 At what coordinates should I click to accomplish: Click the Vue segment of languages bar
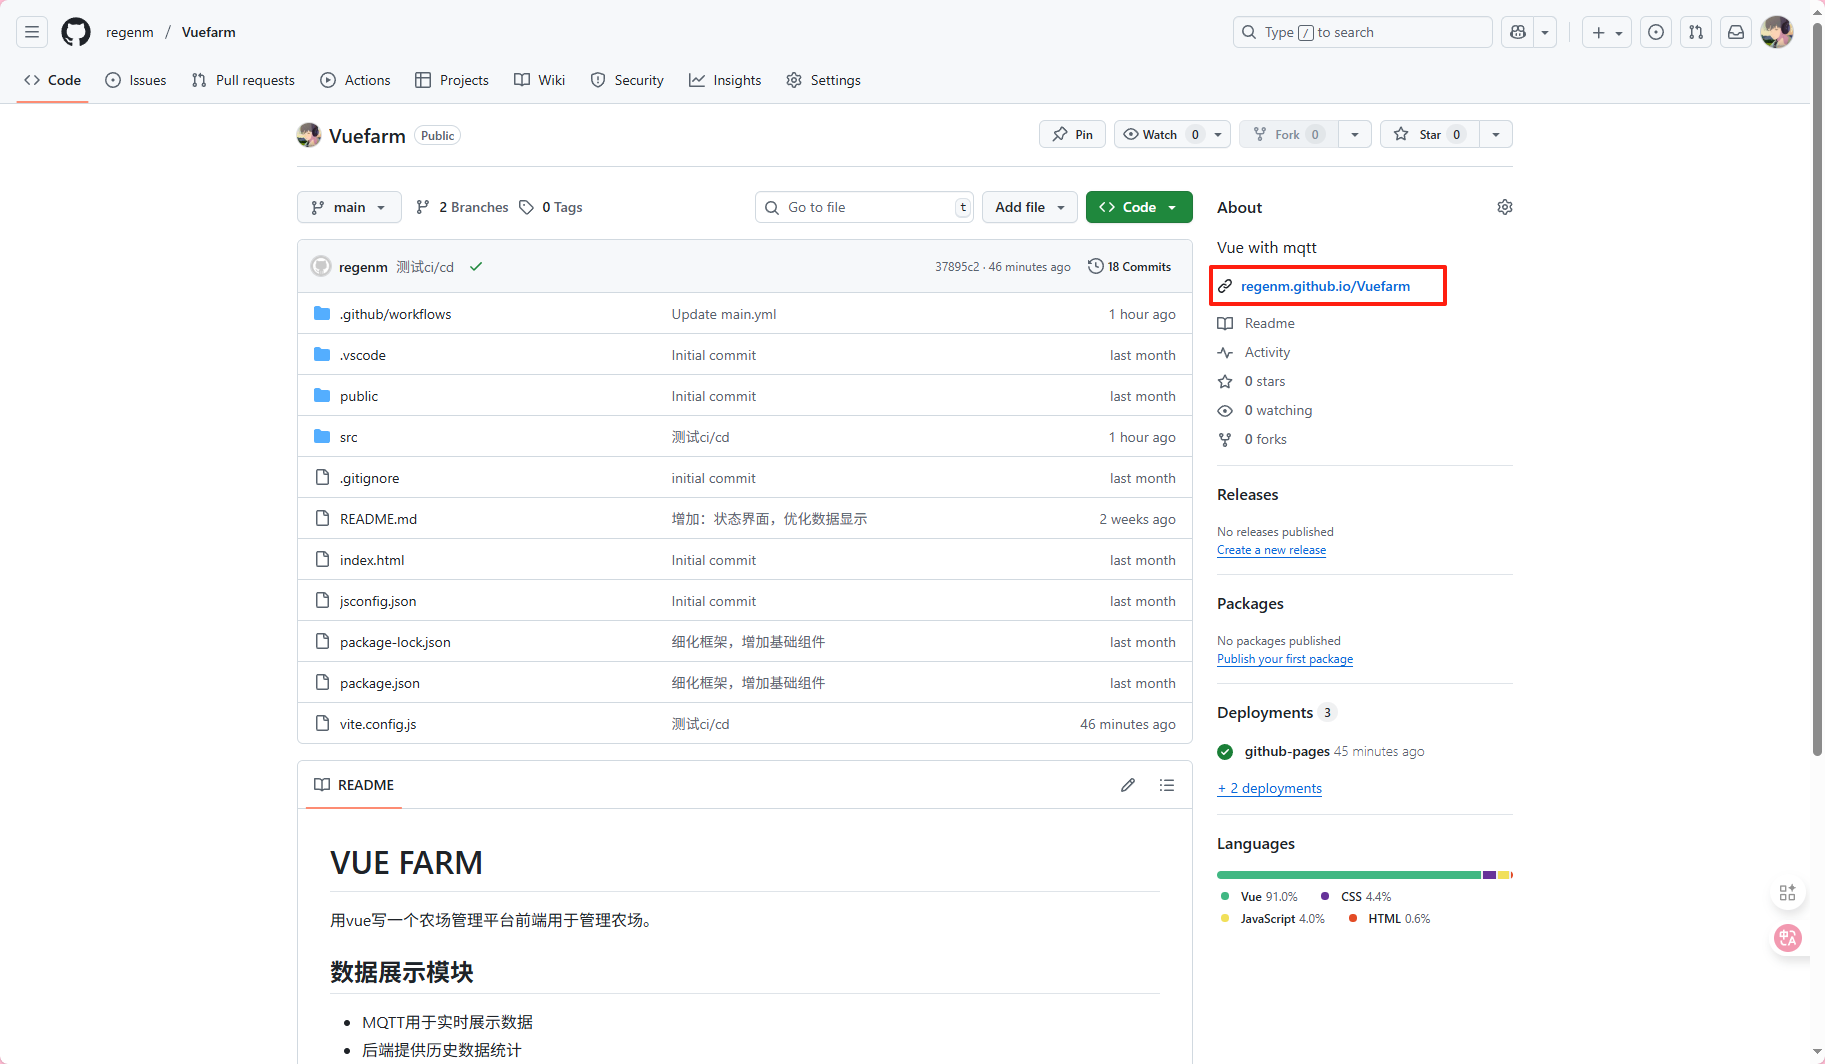click(1348, 875)
